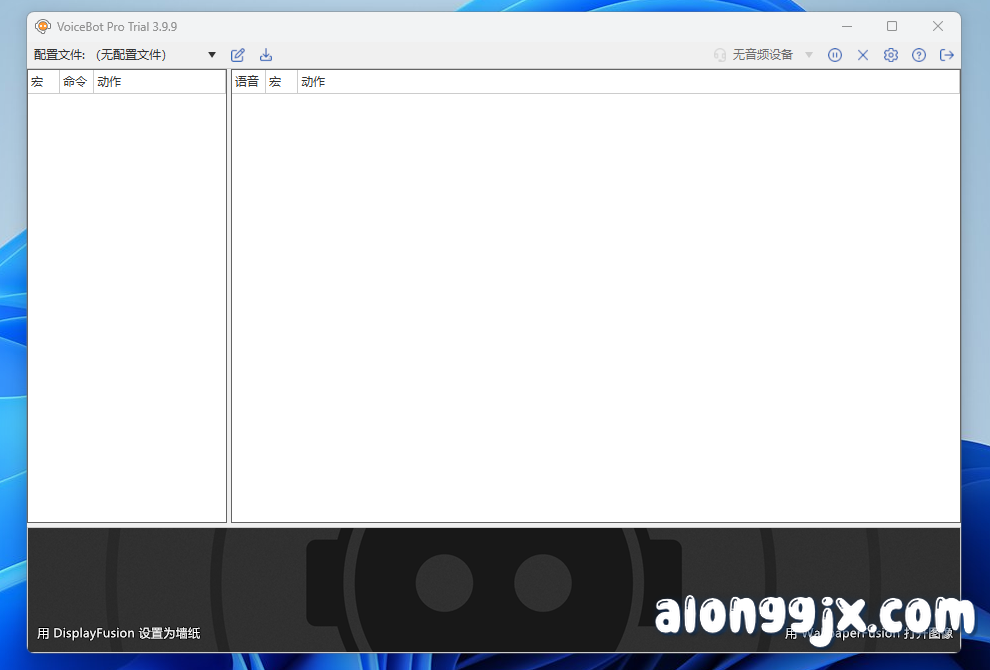Click the 命令 column header
The height and width of the screenshot is (670, 990).
point(74,81)
